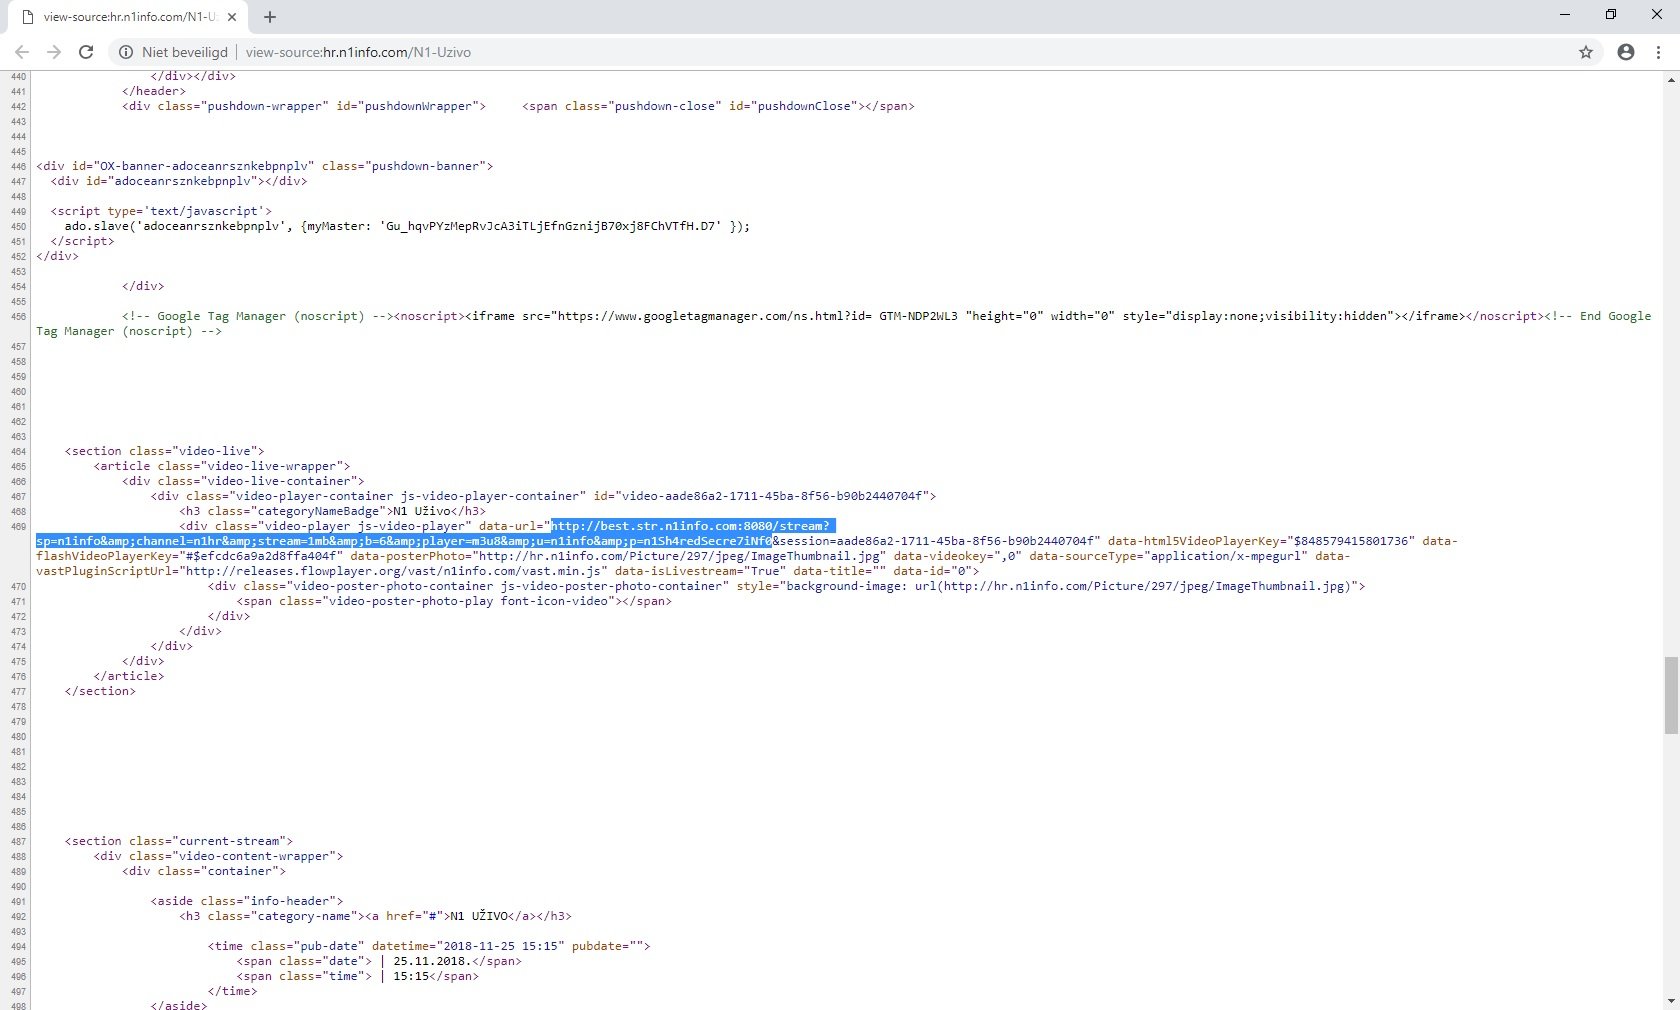The width and height of the screenshot is (1680, 1010).
Task: Open a new tab with plus button
Action: (x=270, y=17)
